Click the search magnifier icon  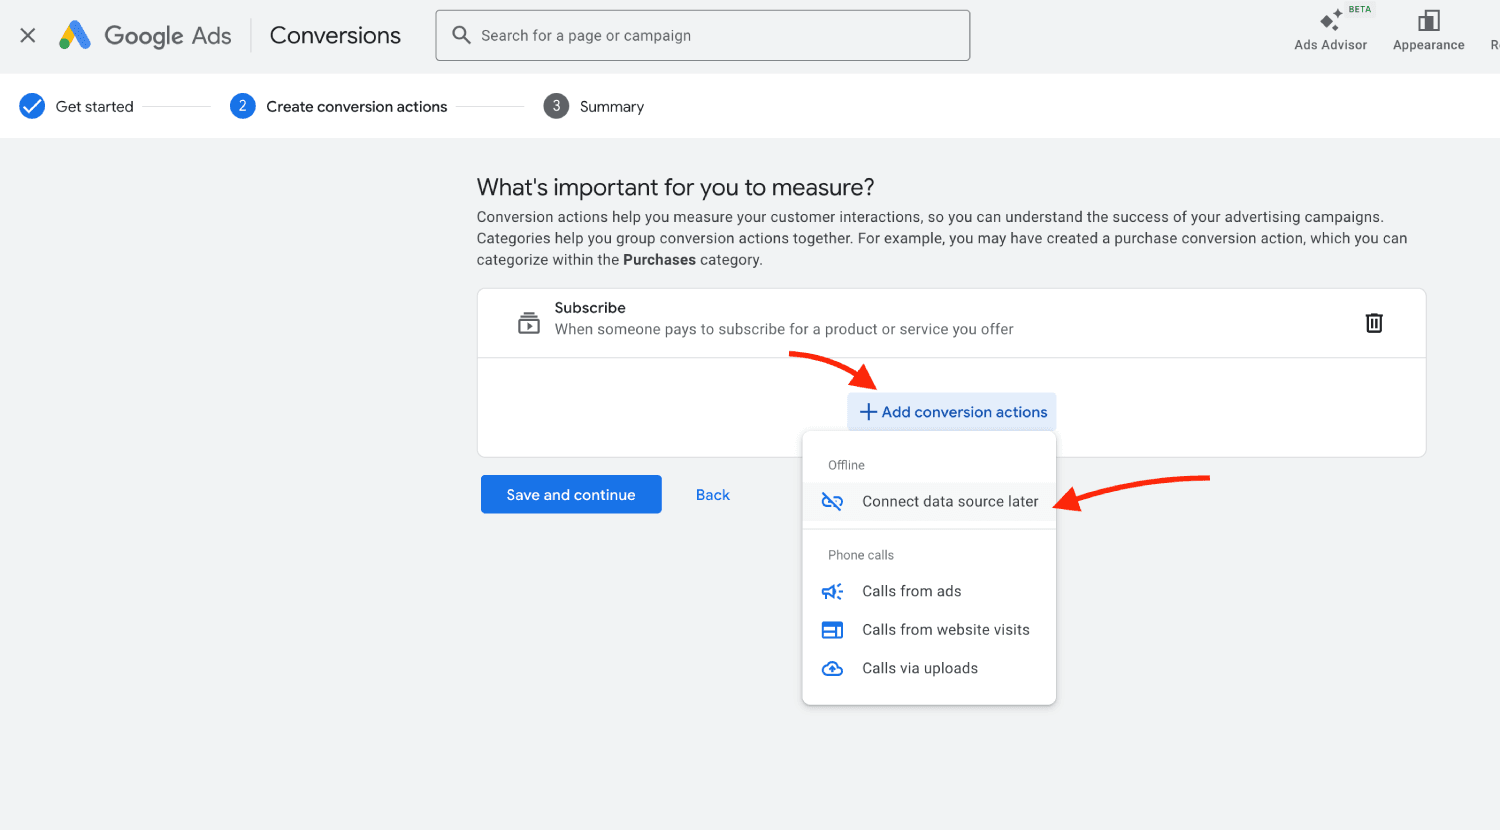click(461, 35)
